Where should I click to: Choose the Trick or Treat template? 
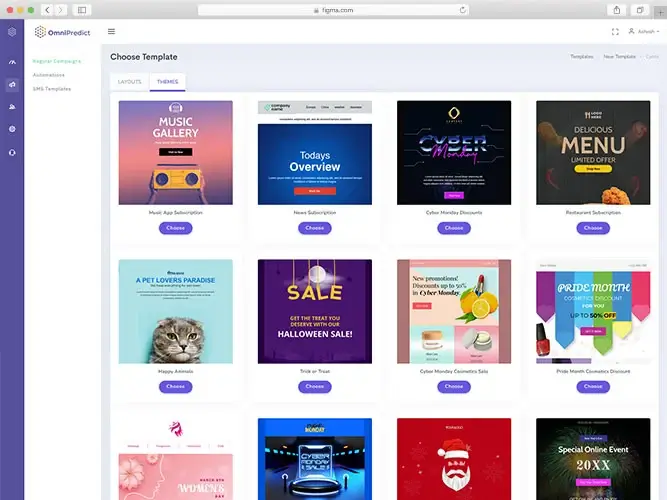click(314, 386)
